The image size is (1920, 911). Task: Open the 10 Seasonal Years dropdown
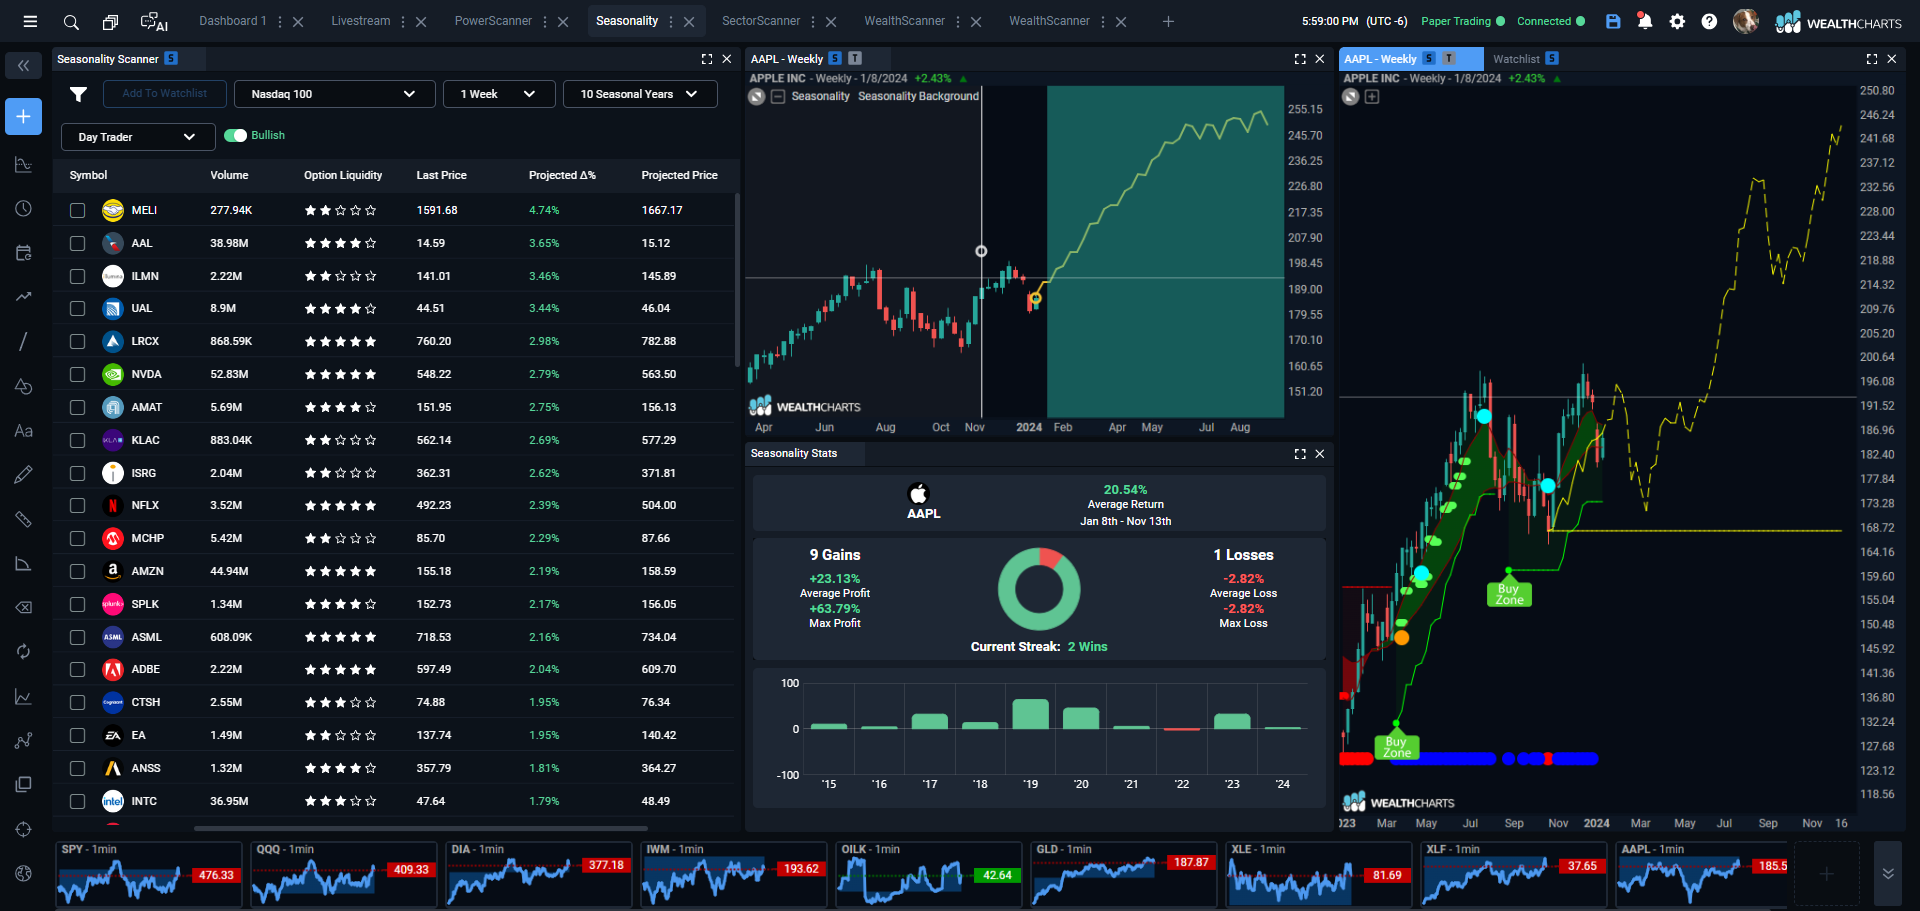(640, 94)
